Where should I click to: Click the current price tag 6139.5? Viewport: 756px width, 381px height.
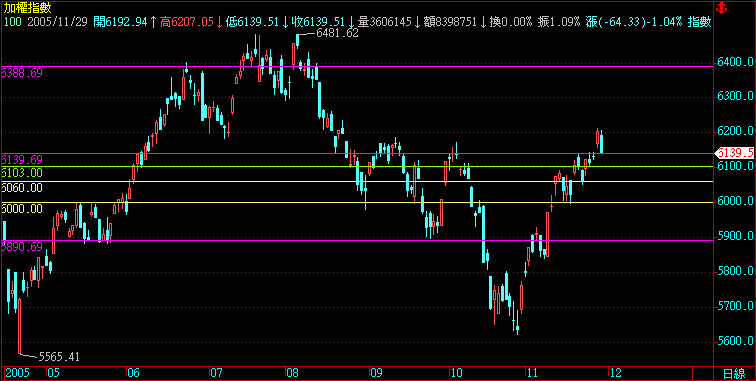coord(735,153)
